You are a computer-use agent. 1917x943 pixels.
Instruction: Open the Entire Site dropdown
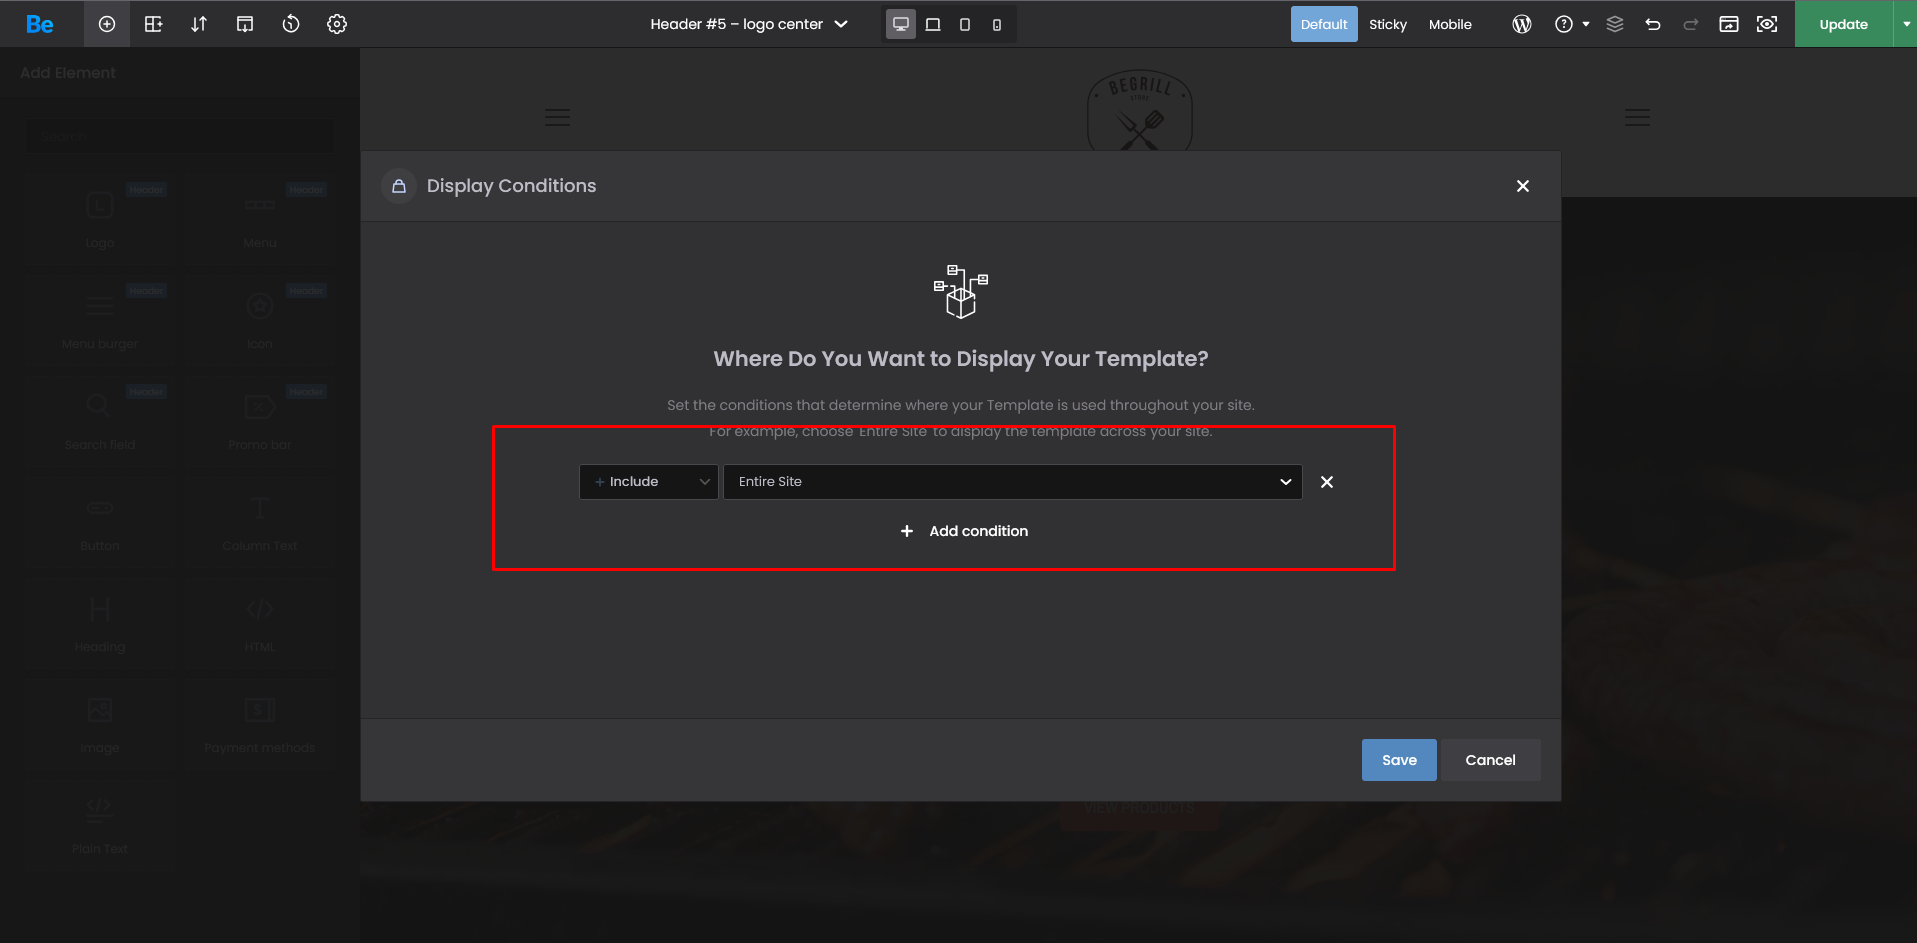1012,482
